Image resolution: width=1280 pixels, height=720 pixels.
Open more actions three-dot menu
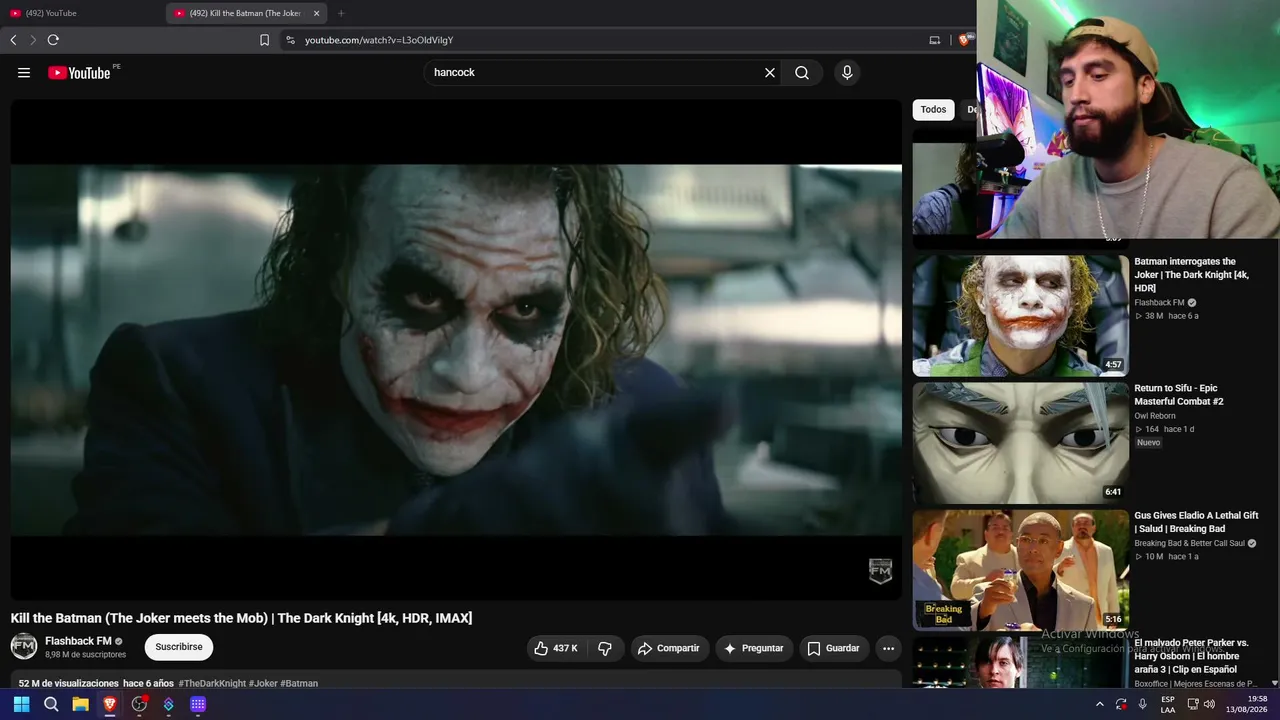point(888,648)
